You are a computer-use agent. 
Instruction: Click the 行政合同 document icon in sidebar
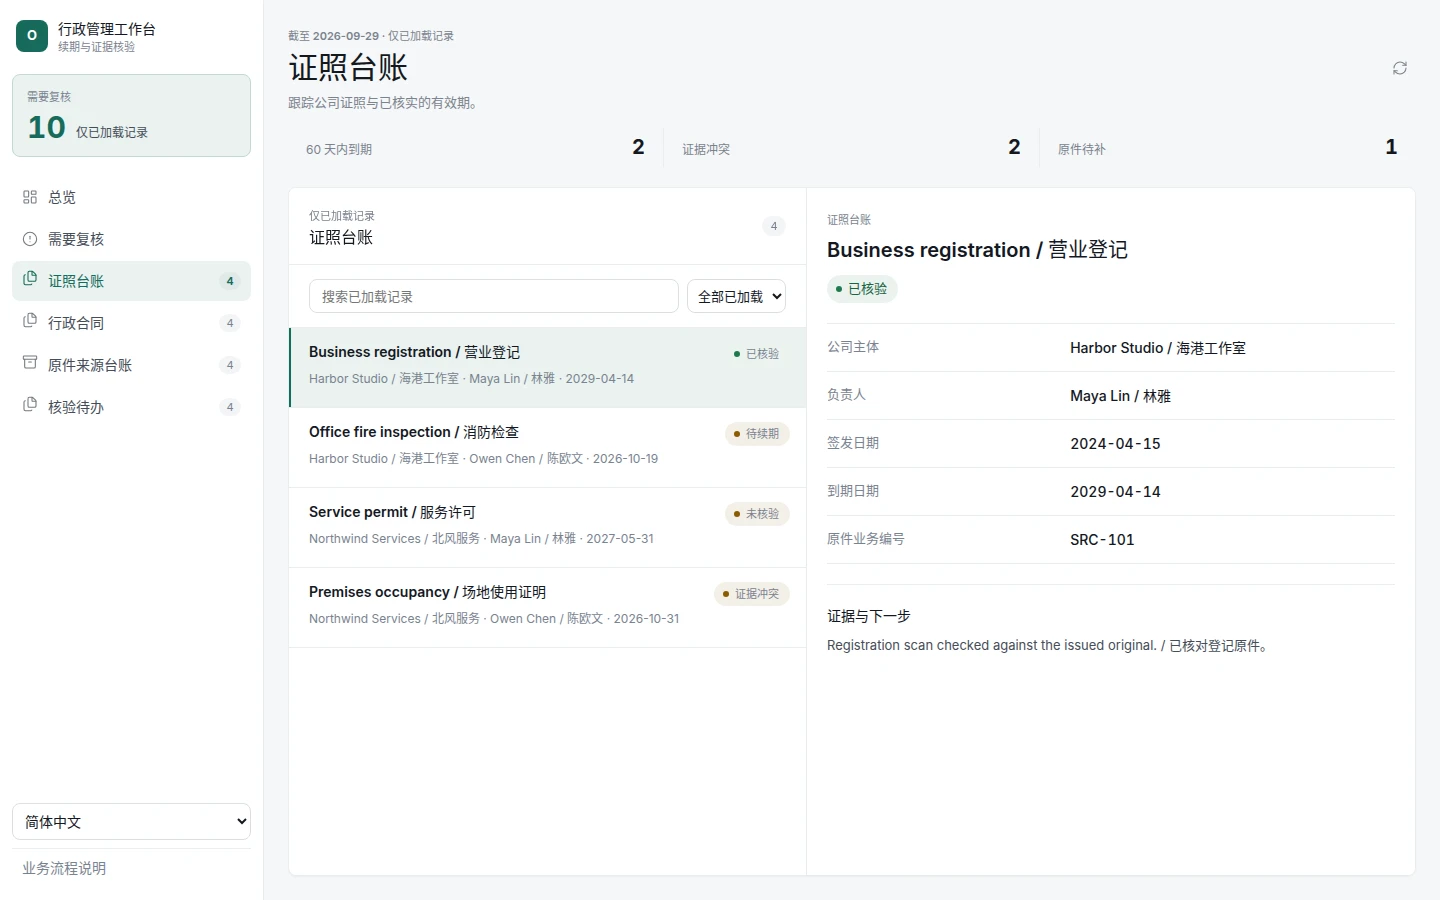pyautogui.click(x=30, y=321)
